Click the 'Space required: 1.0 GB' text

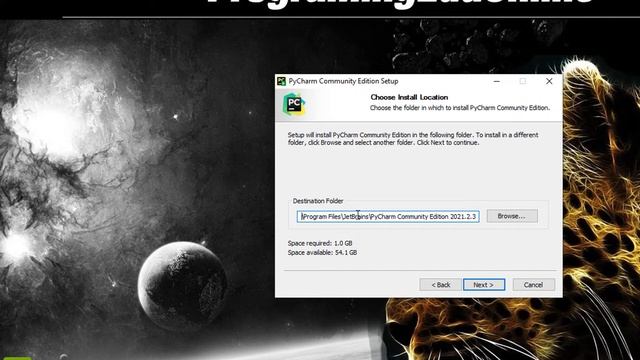pyautogui.click(x=320, y=243)
